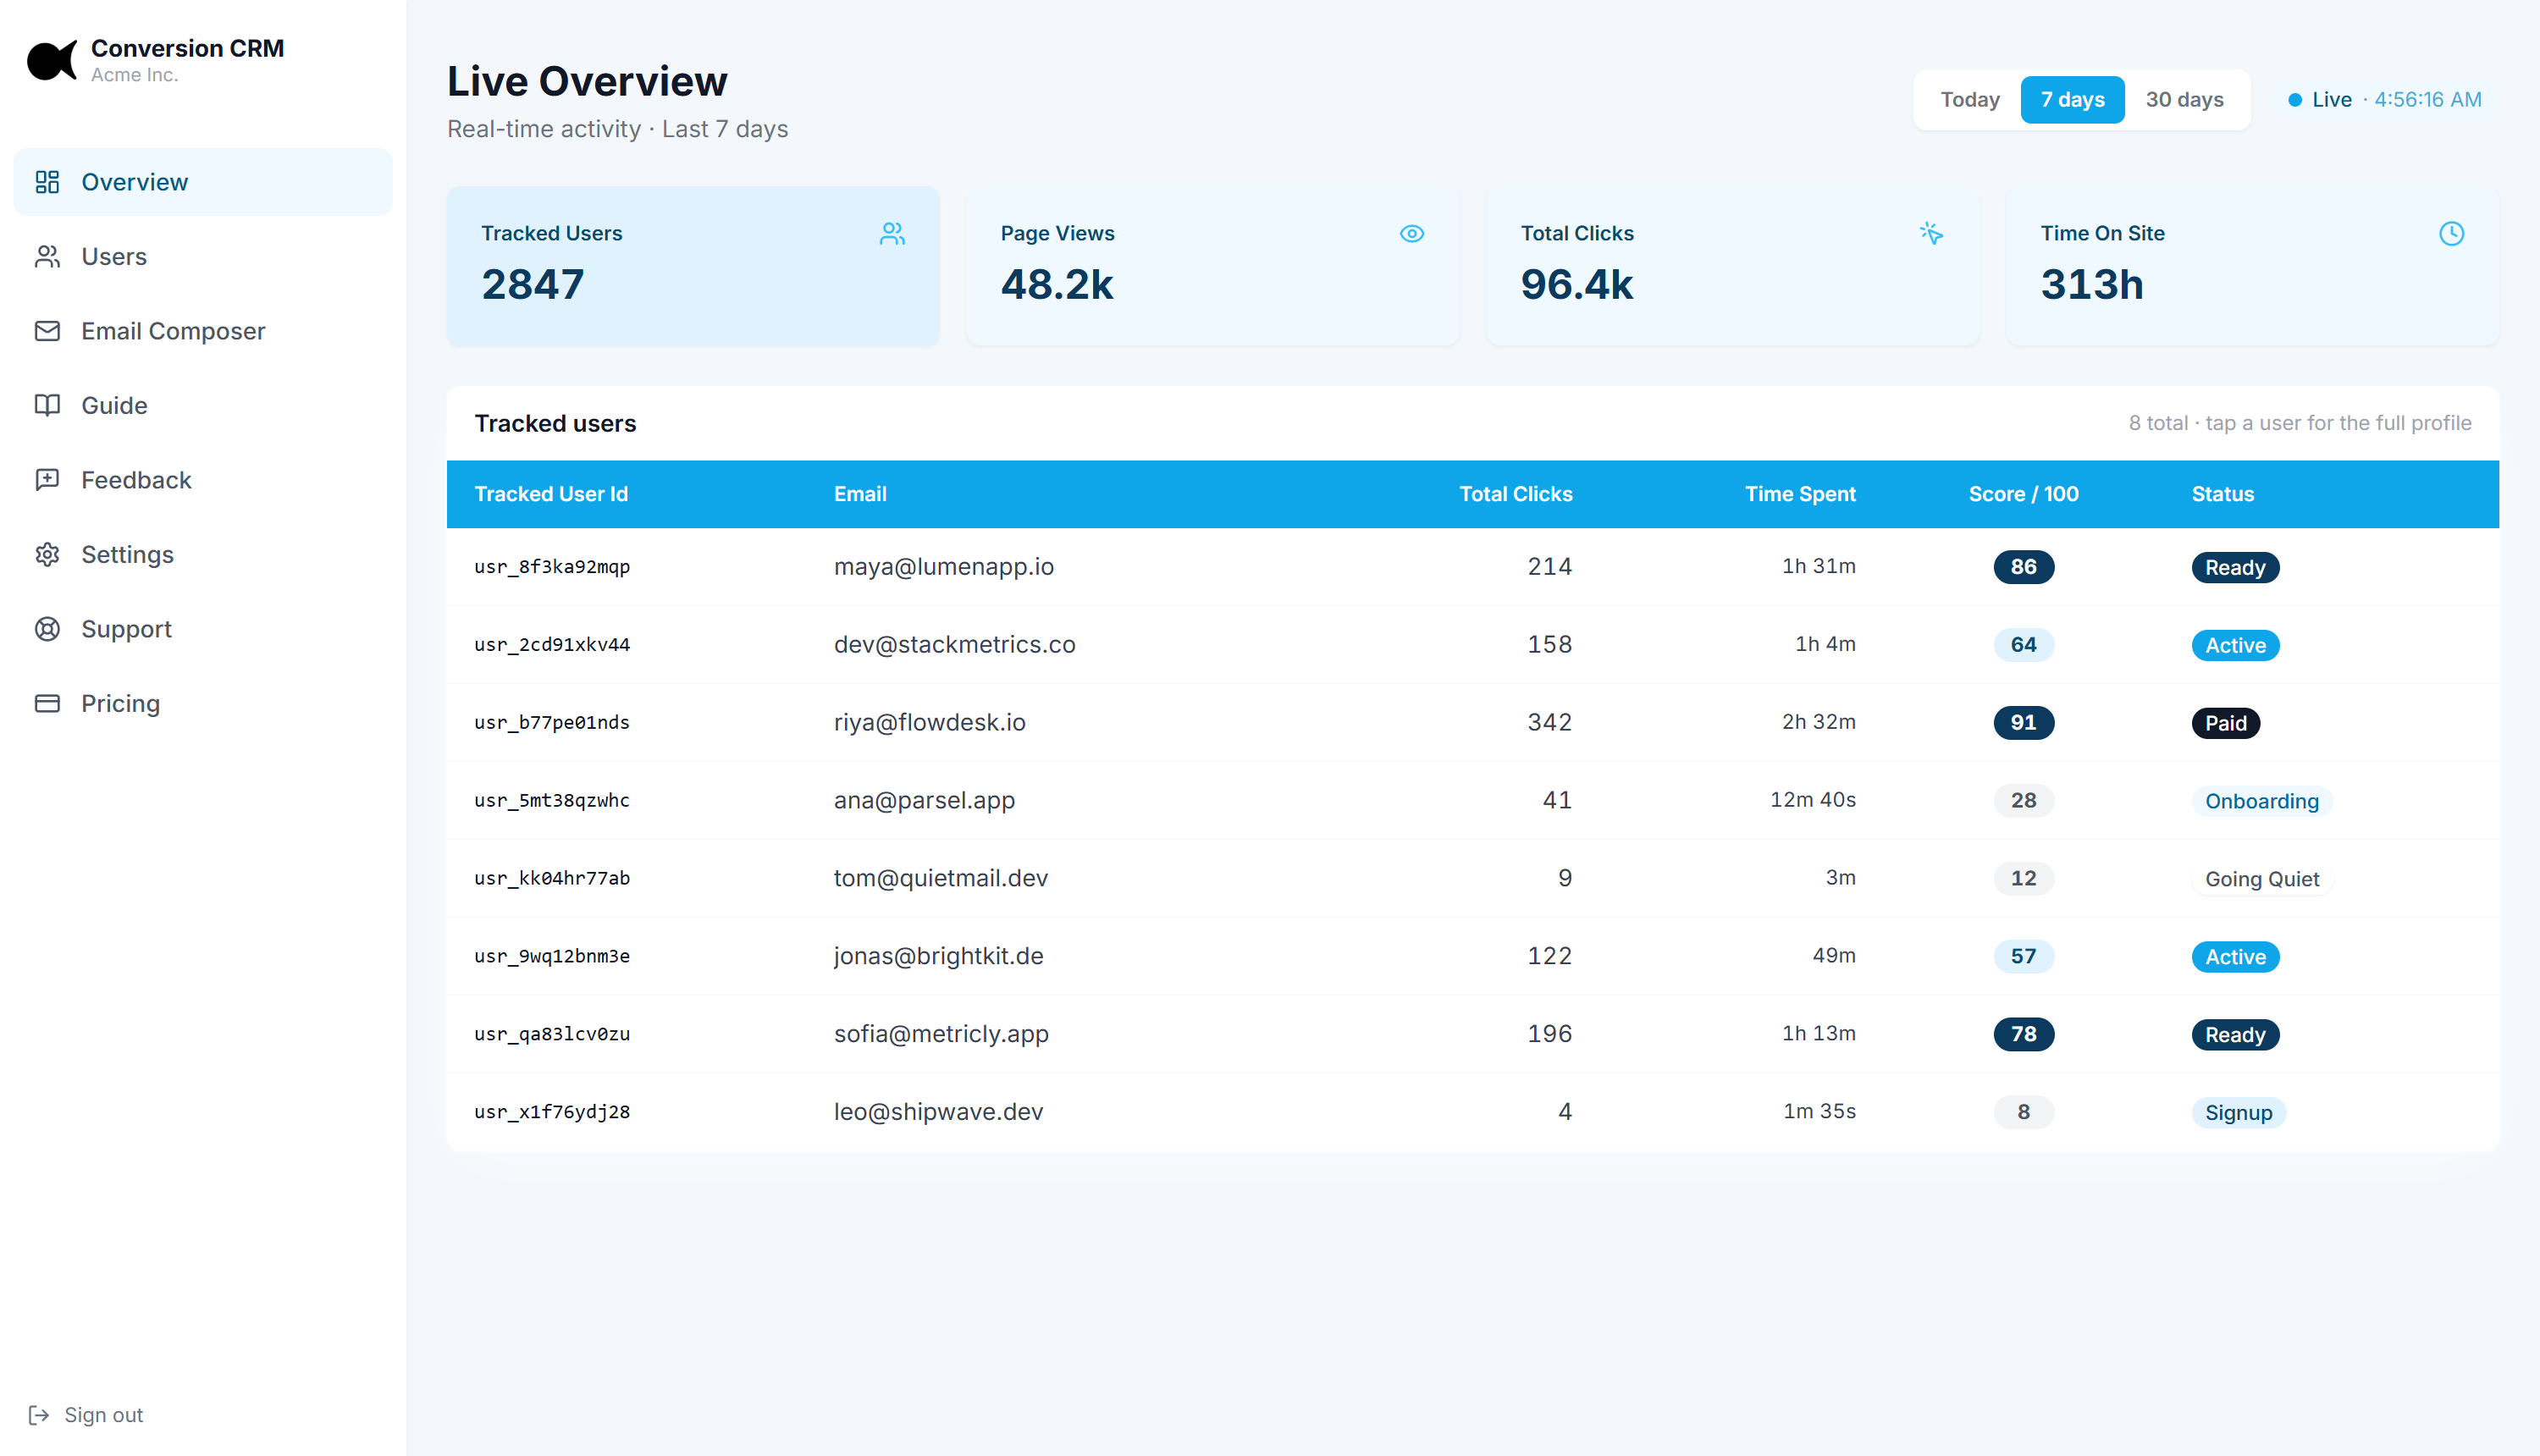This screenshot has width=2540, height=1456.
Task: Sort by Email column header
Action: tap(860, 494)
